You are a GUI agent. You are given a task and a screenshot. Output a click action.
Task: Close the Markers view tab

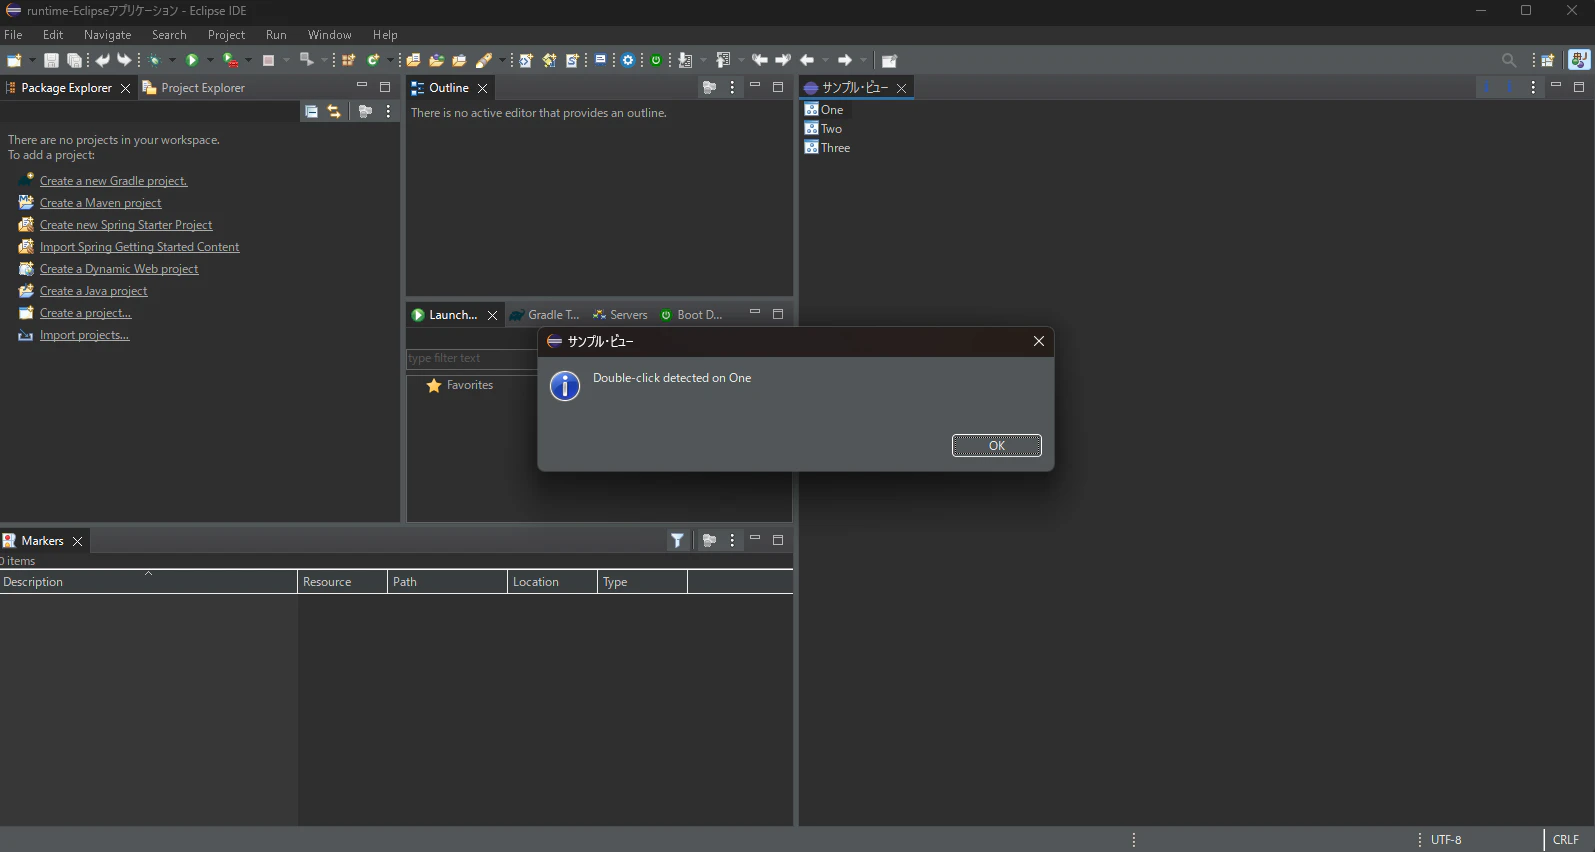click(x=77, y=541)
